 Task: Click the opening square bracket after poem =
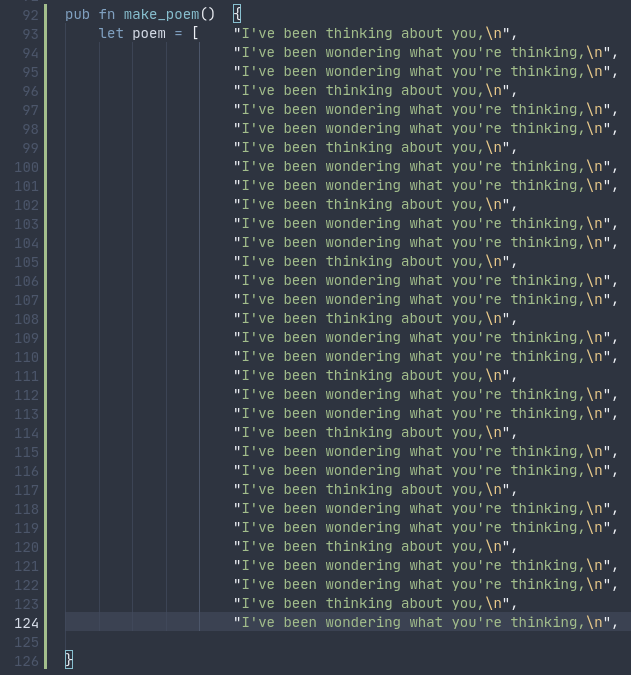point(195,33)
